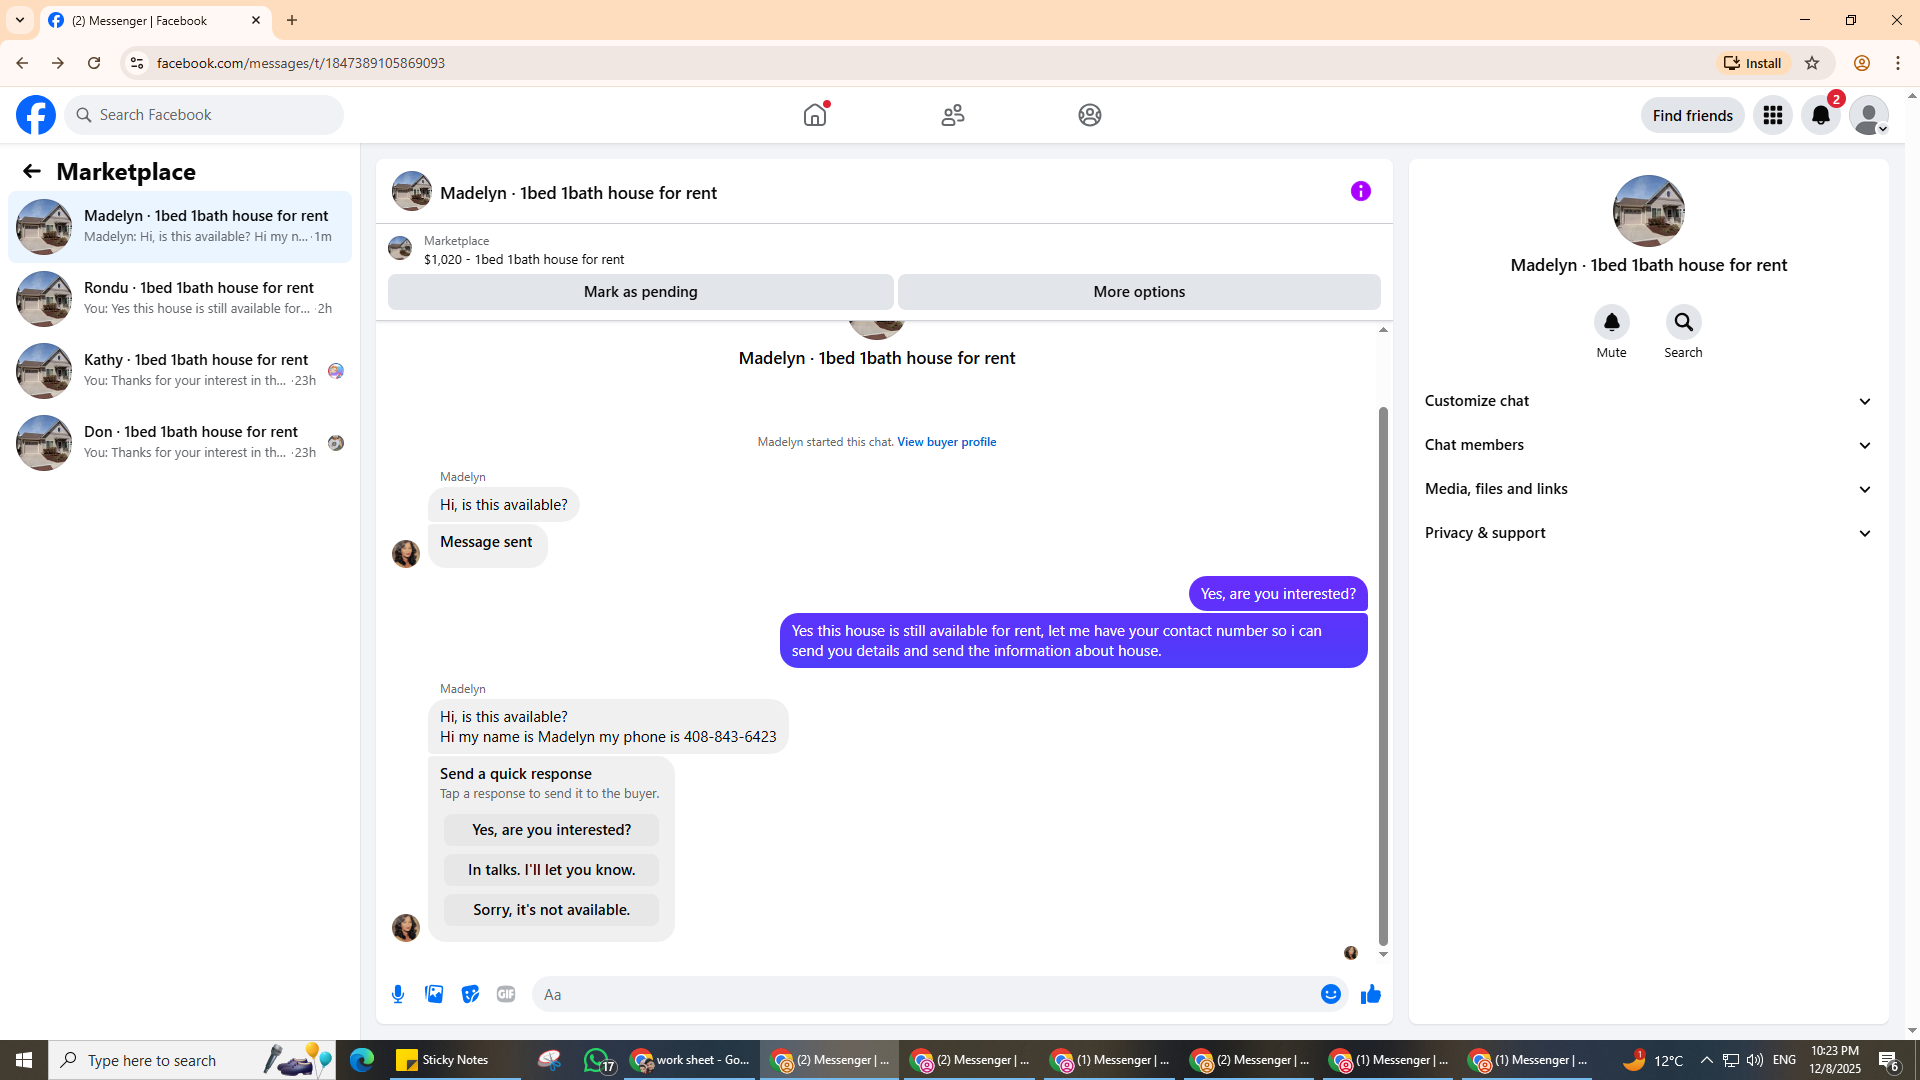
Task: Click the scroll-down arrow of the chat
Action: pos(1384,955)
